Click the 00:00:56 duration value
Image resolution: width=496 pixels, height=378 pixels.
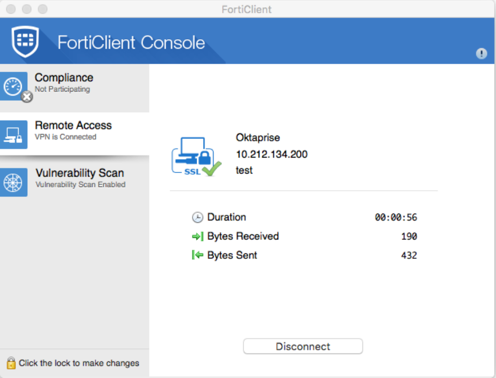click(x=396, y=217)
